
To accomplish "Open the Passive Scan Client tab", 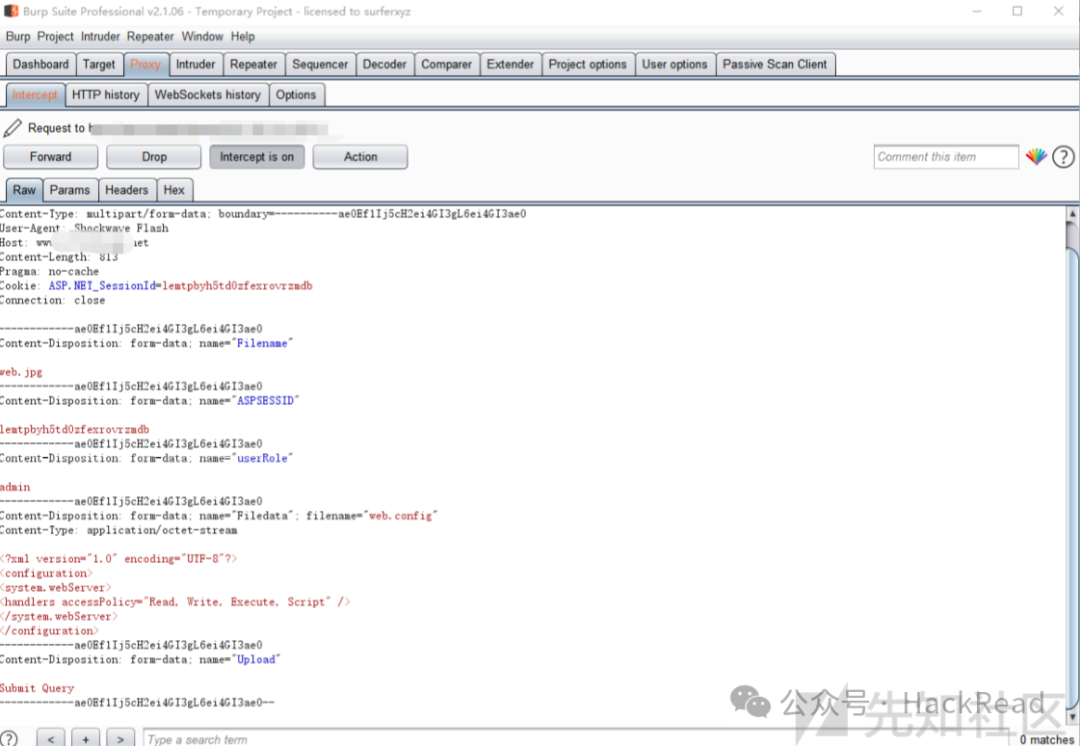I will click(775, 64).
